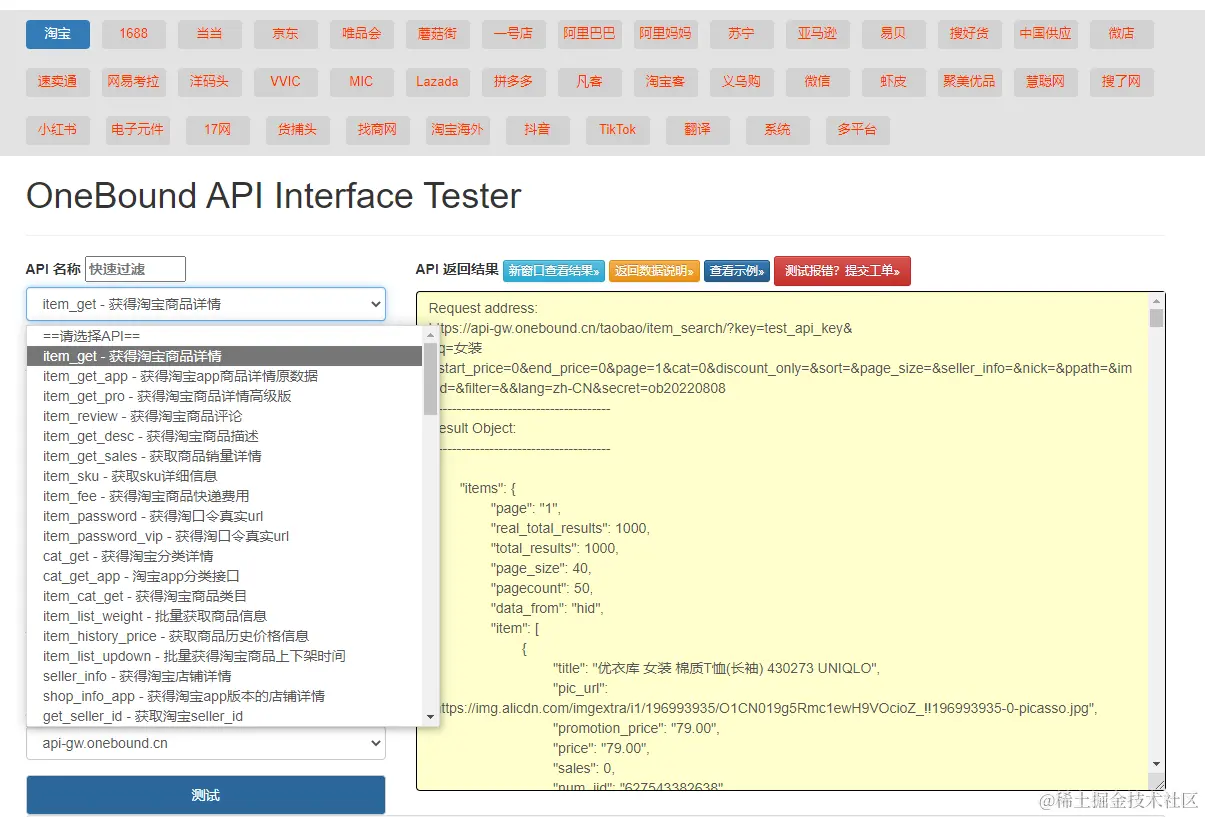Expand the item_get API dropdown
The height and width of the screenshot is (817, 1205).
click(x=205, y=304)
